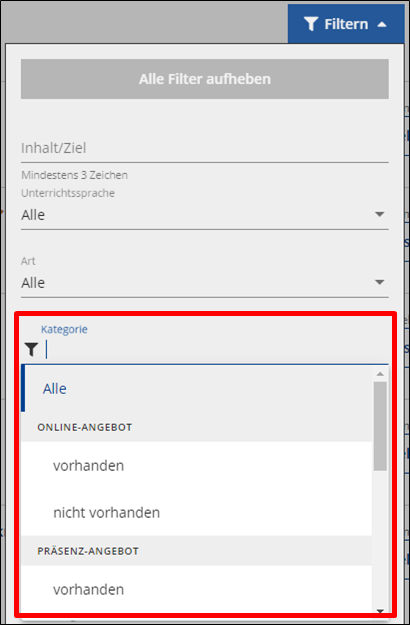
Task: Open the Unterrichtssprache dropdown
Action: [205, 215]
